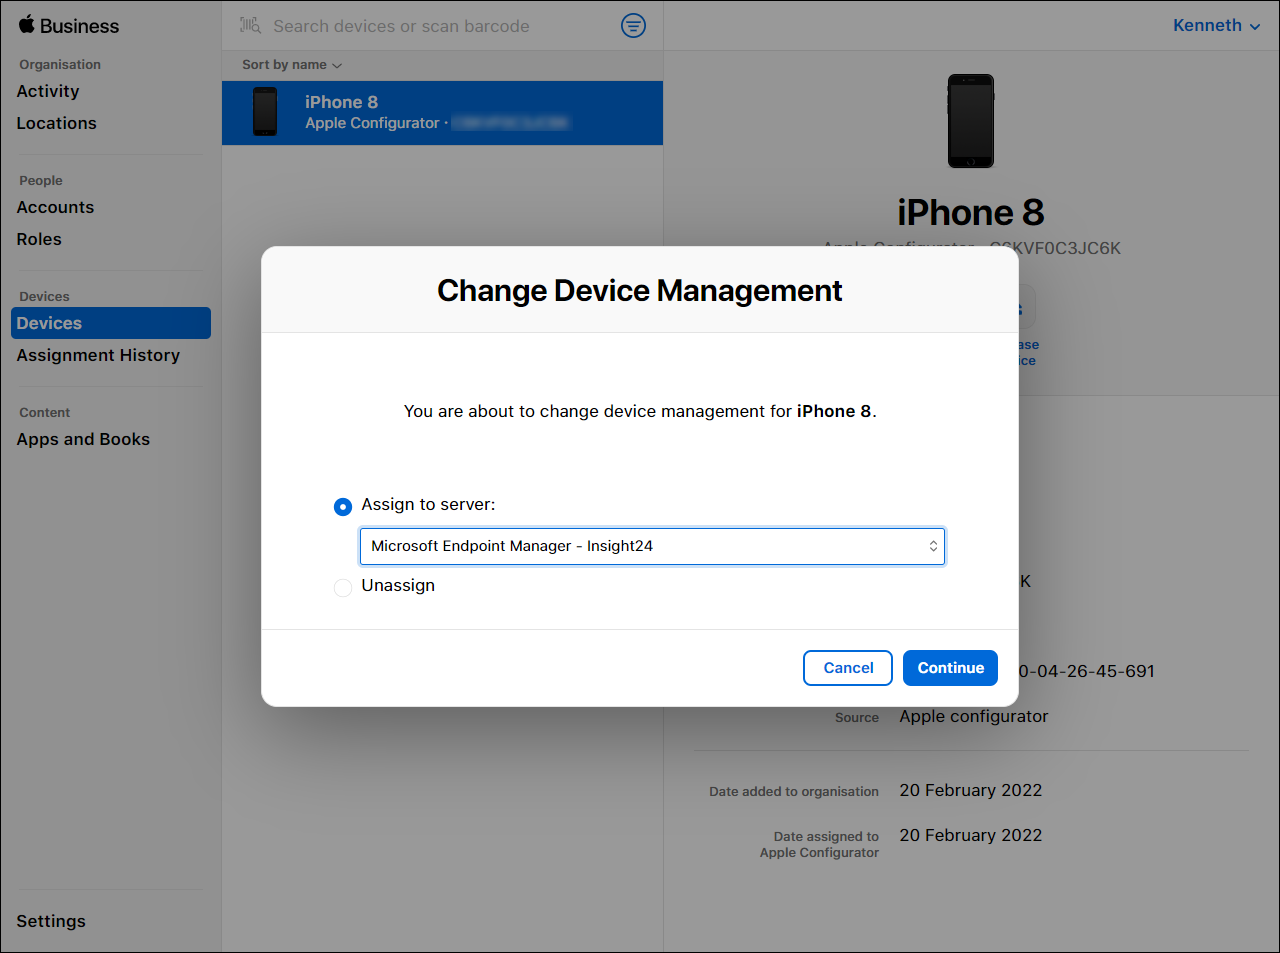The image size is (1280, 953).
Task: Click the iPhone 8 thumbnail in device list
Action: pyautogui.click(x=265, y=111)
